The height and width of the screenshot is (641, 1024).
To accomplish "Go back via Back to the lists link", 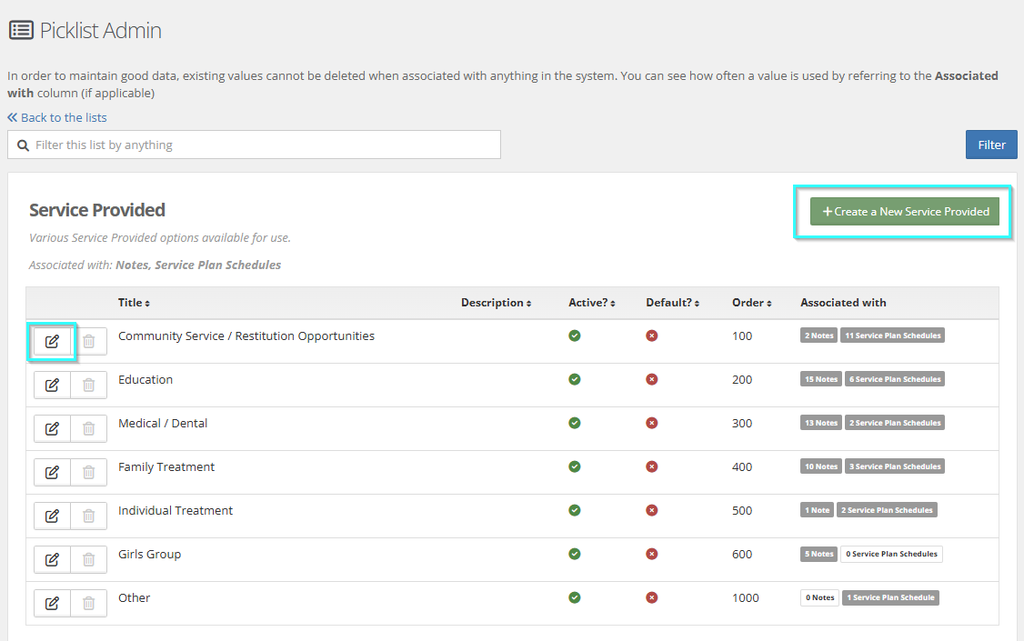I will point(57,117).
